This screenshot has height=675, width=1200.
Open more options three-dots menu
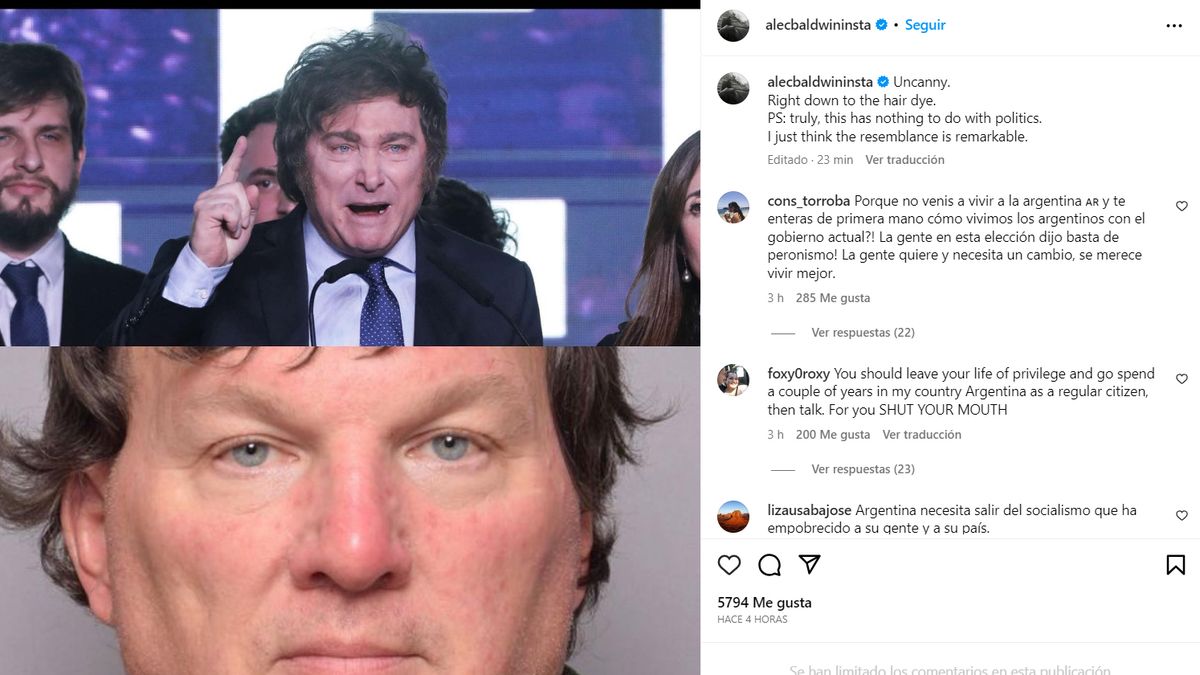[1174, 26]
